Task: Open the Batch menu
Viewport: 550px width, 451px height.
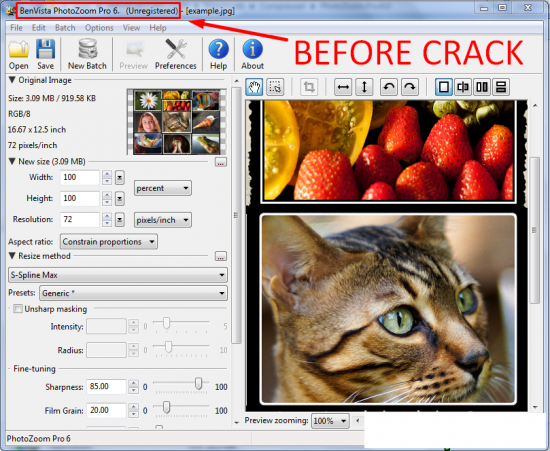Action: pos(65,28)
